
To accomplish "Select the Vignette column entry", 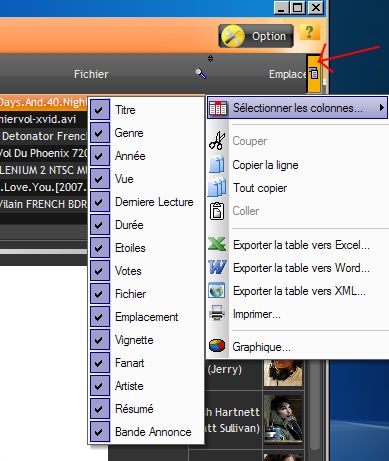I will 134,340.
